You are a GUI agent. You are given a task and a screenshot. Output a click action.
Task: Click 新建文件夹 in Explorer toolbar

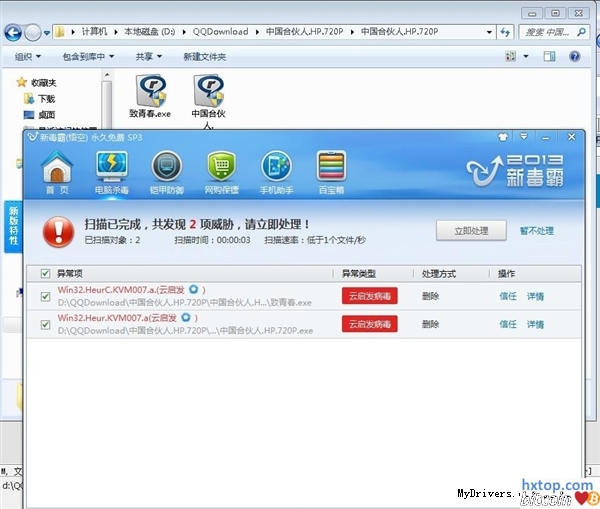click(204, 57)
